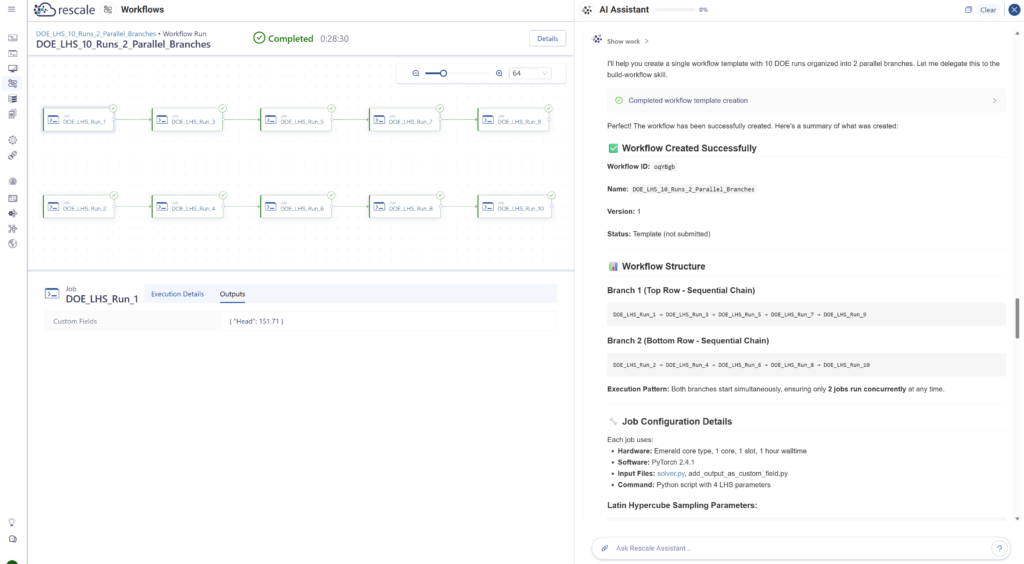The height and width of the screenshot is (564, 1024).
Task: Expand Completed workflow template creation row
Action: coord(806,101)
